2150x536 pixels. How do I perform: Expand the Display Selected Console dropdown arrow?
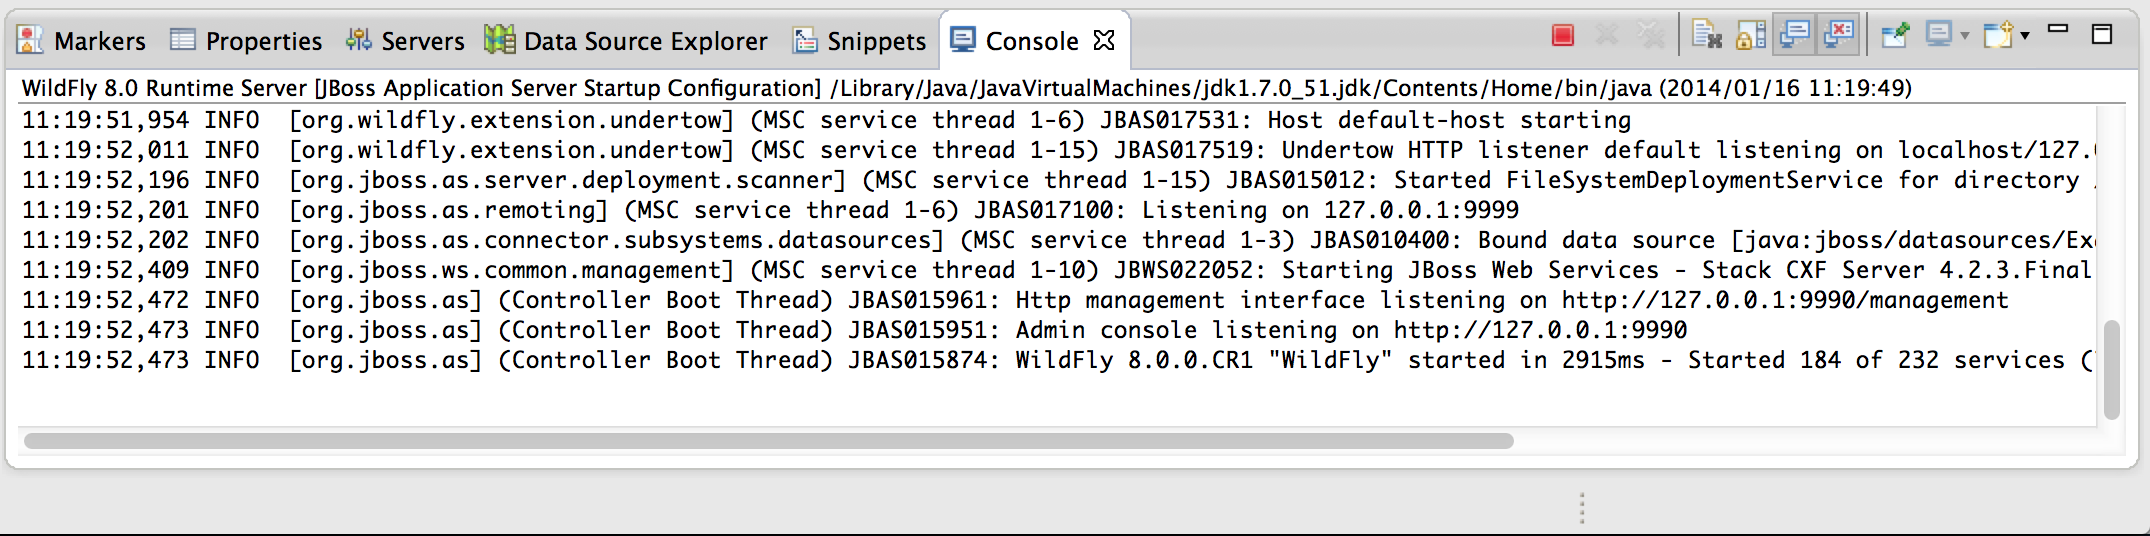pyautogui.click(x=1965, y=37)
